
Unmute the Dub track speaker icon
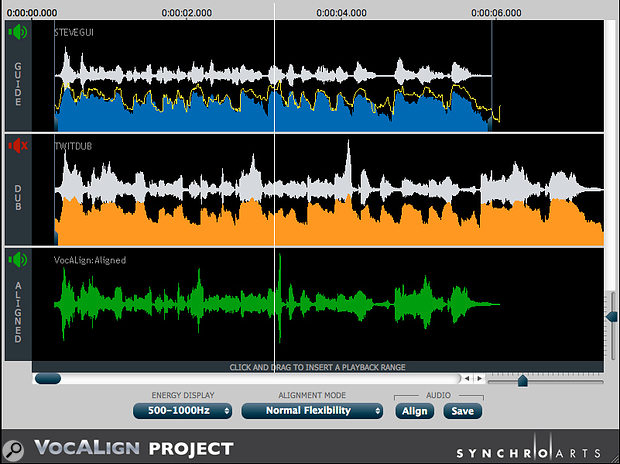click(18, 146)
